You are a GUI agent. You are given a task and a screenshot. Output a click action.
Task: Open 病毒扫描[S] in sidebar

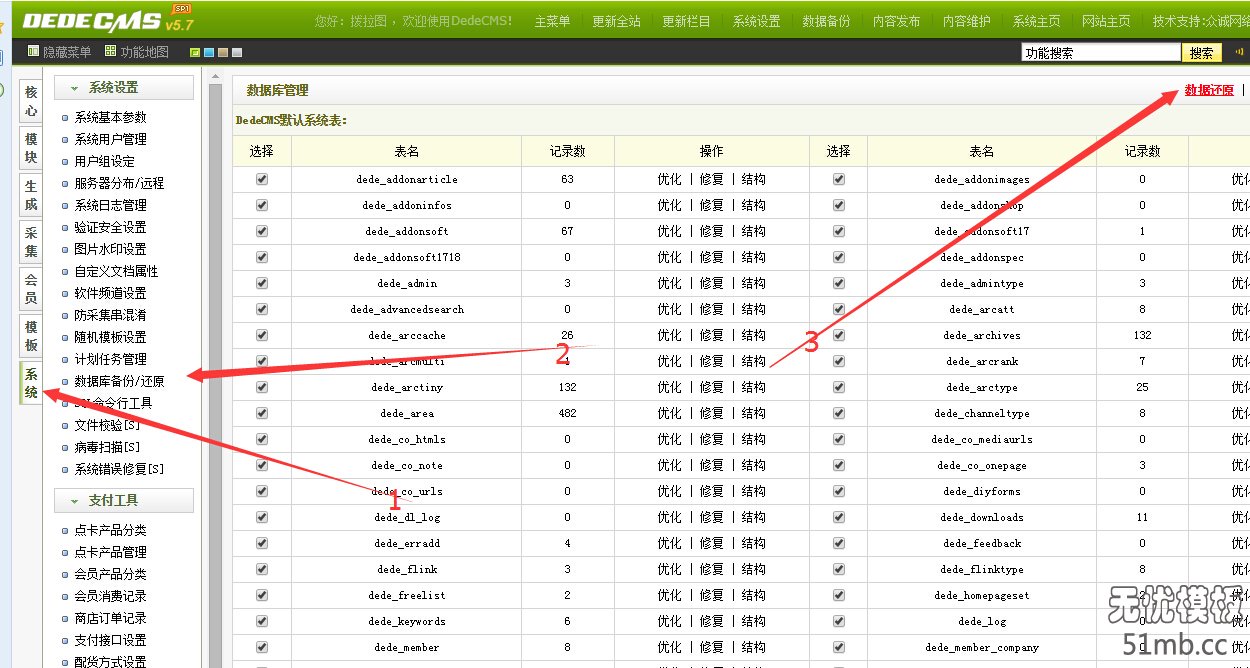107,447
